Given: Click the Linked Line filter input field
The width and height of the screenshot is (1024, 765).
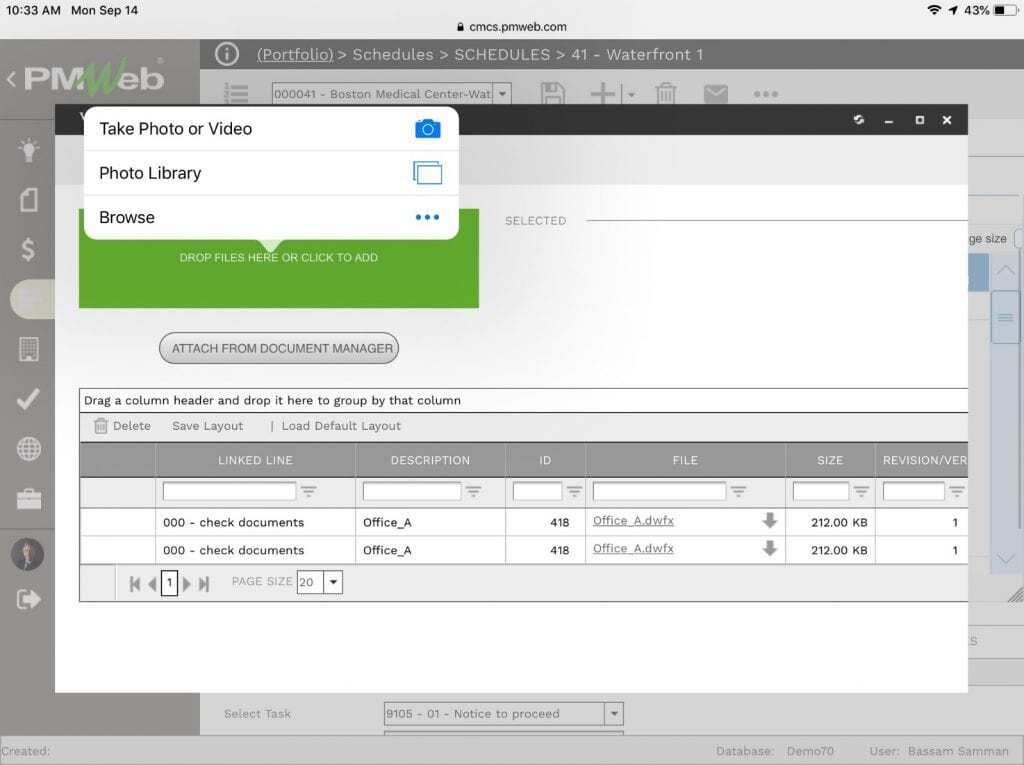Looking at the screenshot, I should click(229, 492).
